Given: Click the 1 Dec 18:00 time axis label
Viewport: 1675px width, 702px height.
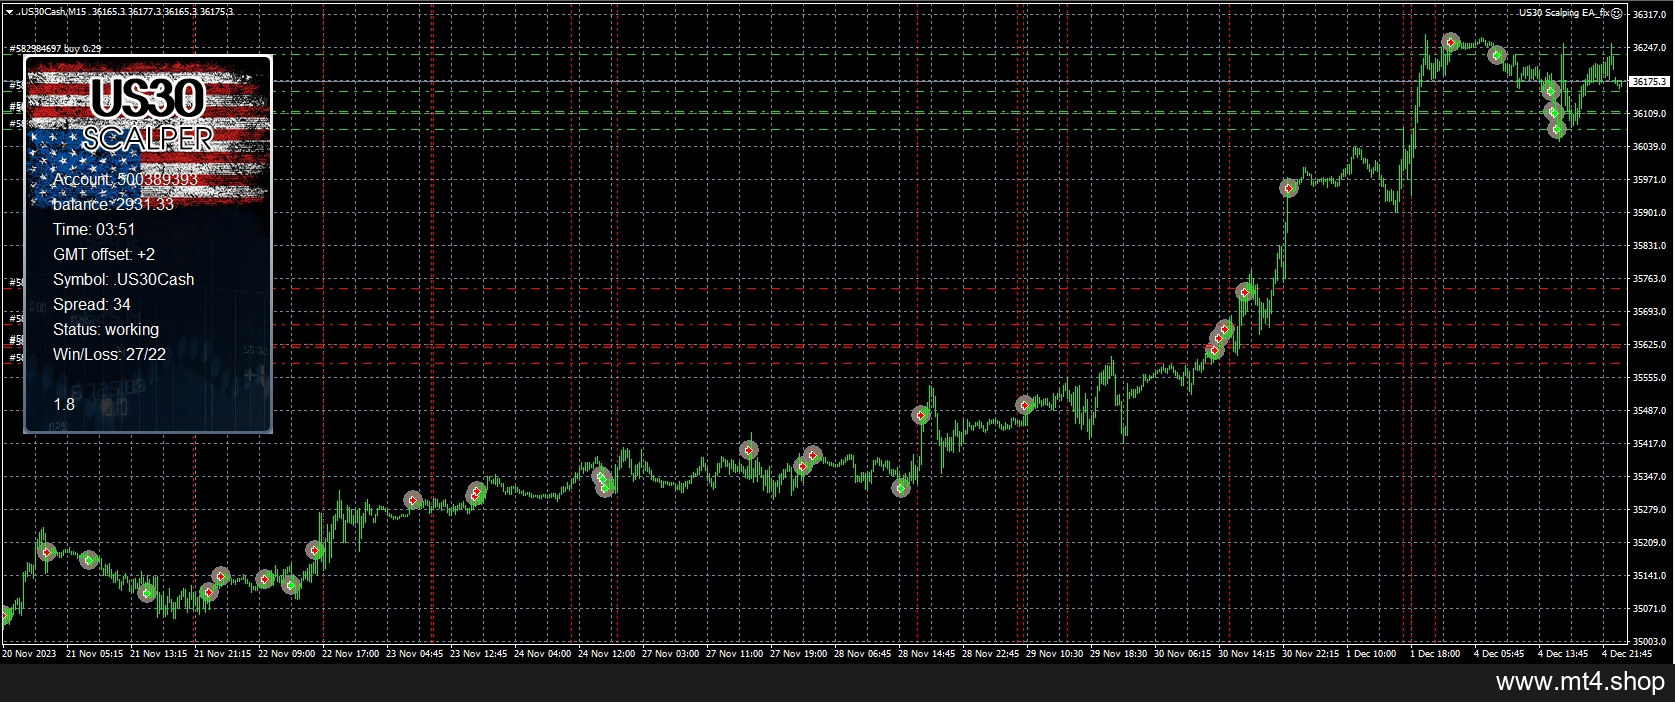Looking at the screenshot, I should click(x=1435, y=653).
